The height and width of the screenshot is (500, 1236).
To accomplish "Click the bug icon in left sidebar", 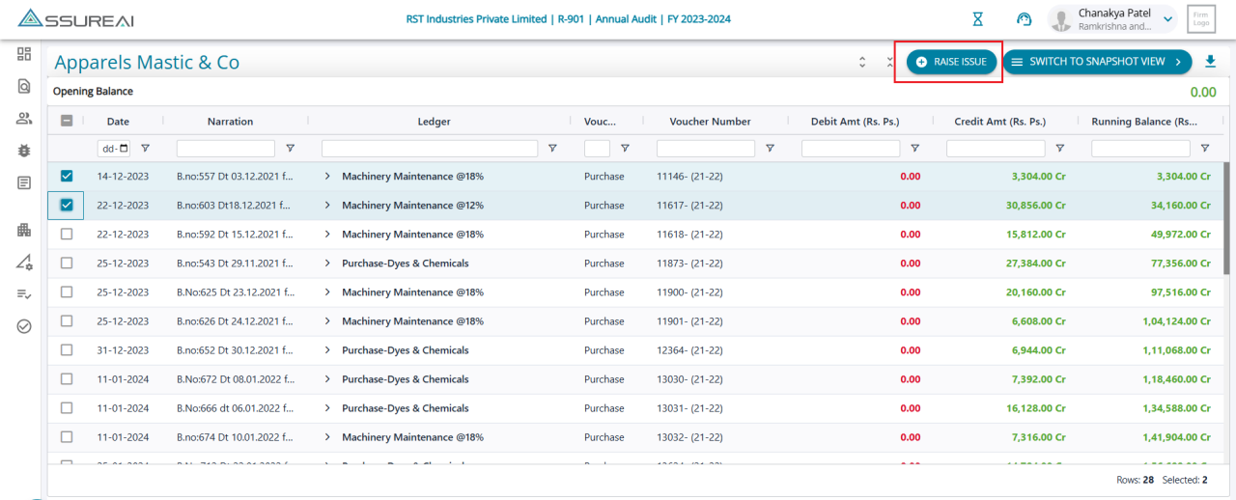I will click(24, 150).
